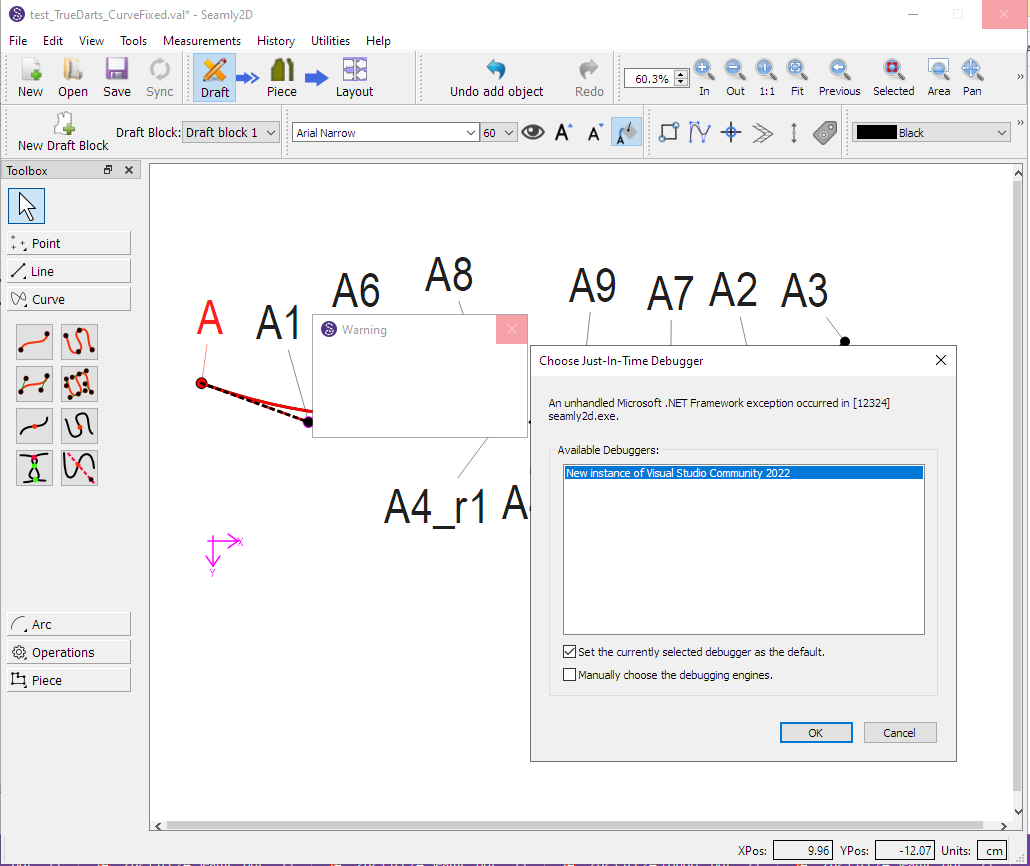Click the Black color selector
The image size is (1030, 866).
(x=930, y=131)
